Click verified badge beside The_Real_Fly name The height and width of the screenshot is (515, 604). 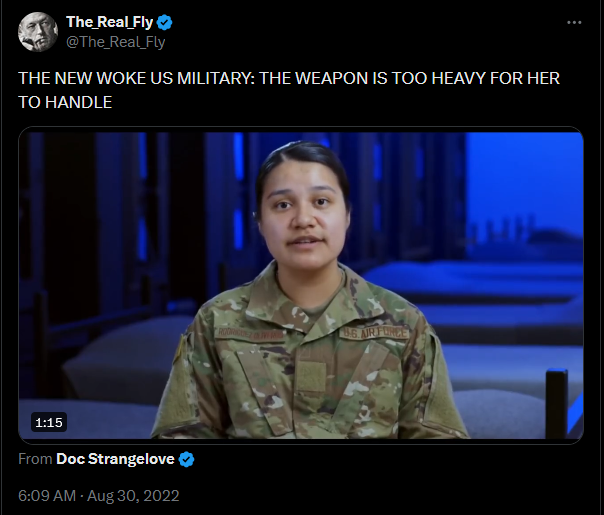coord(165,22)
